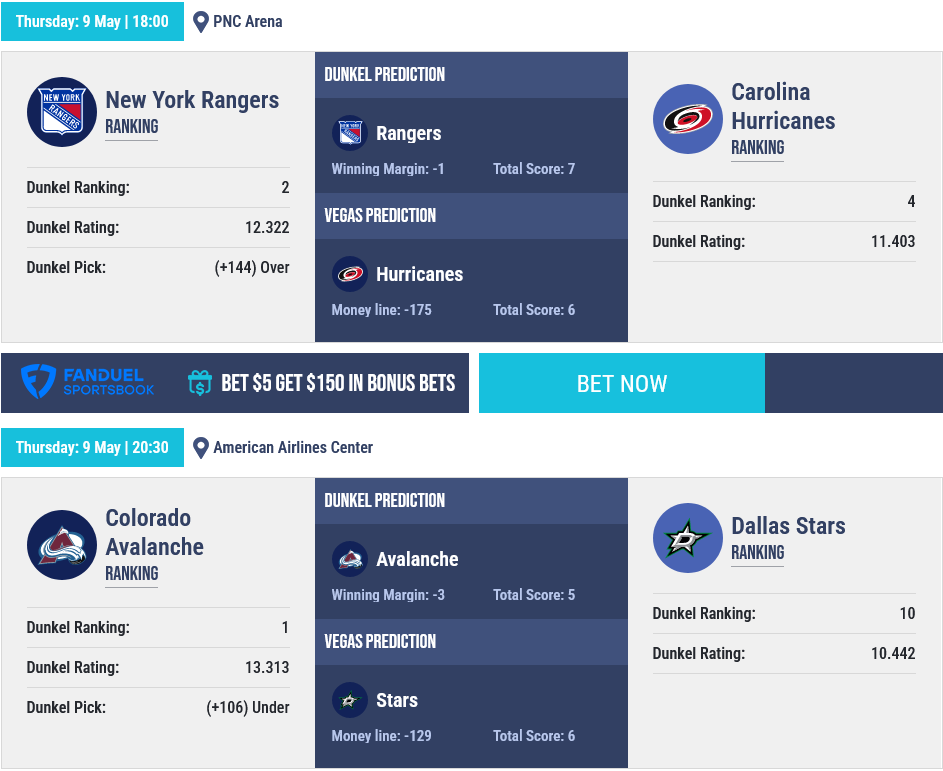Click small Rangers logo in Dunkel Prediction
This screenshot has width=943, height=771.
tap(350, 133)
